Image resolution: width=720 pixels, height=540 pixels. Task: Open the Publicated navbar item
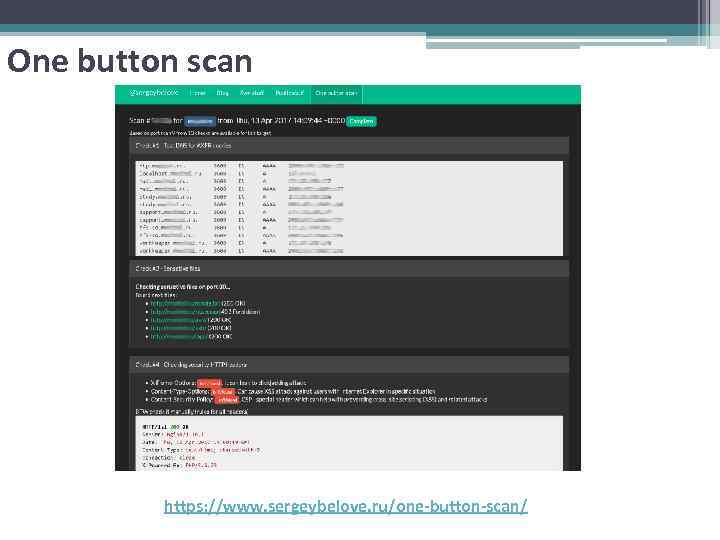289,93
